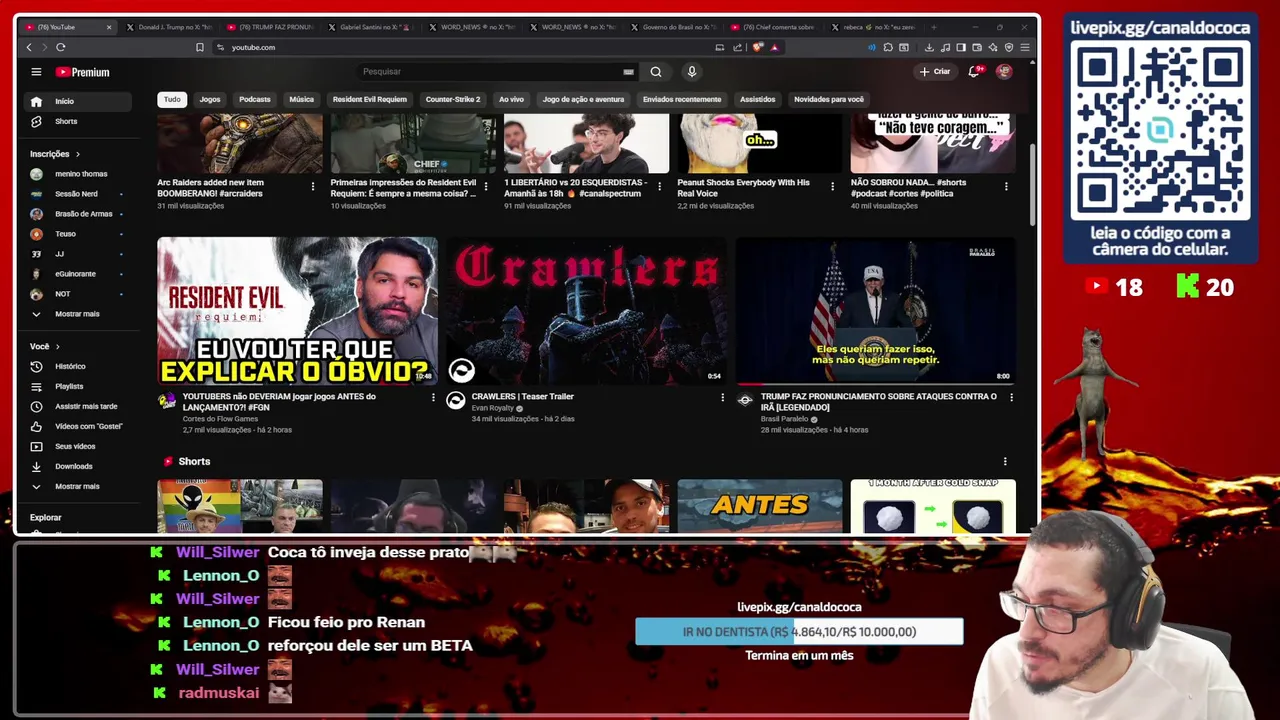Open Brasil Paralelo channel avatar
1280x720 pixels.
[745, 400]
